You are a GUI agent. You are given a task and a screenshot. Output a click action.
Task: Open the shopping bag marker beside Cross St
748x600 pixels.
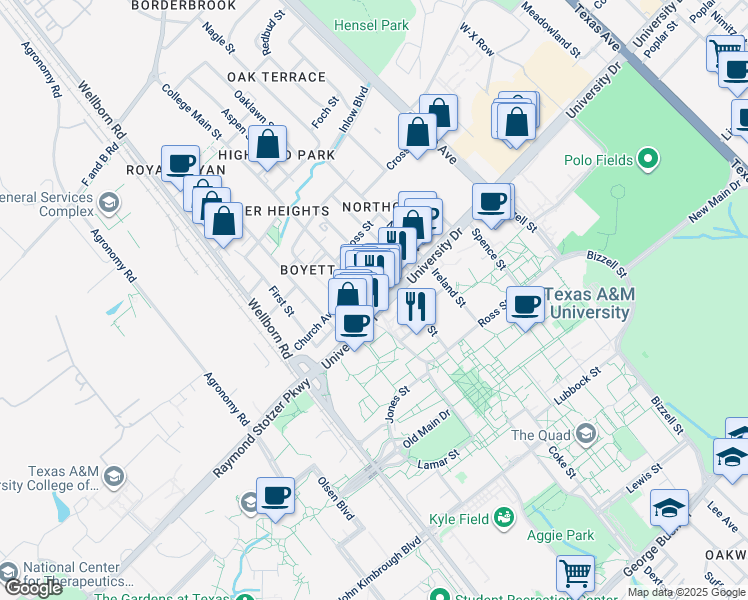417,133
